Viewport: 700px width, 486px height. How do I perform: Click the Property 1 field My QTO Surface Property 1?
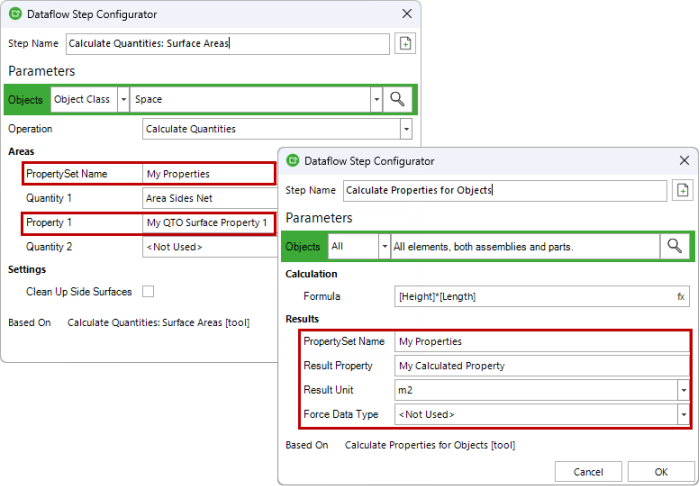pyautogui.click(x=208, y=222)
